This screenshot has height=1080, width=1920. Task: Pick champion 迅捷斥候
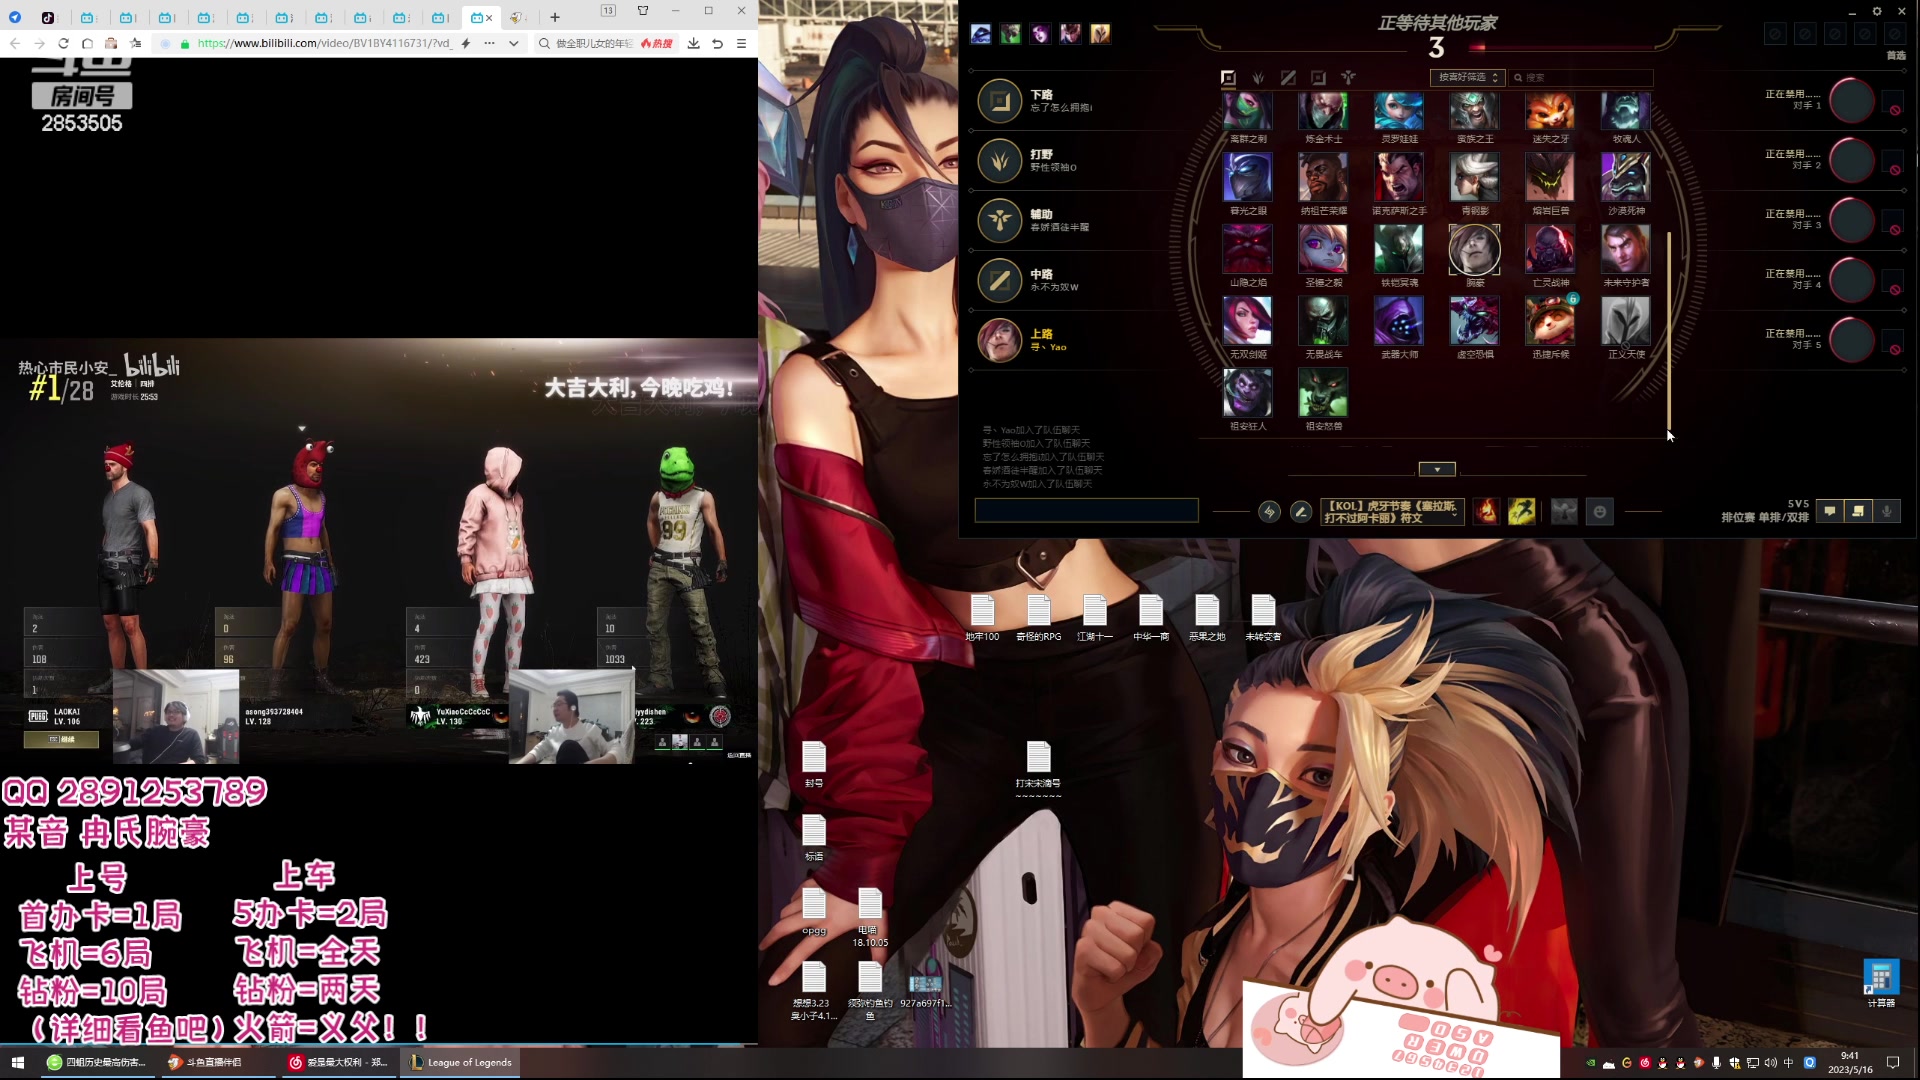point(1550,321)
